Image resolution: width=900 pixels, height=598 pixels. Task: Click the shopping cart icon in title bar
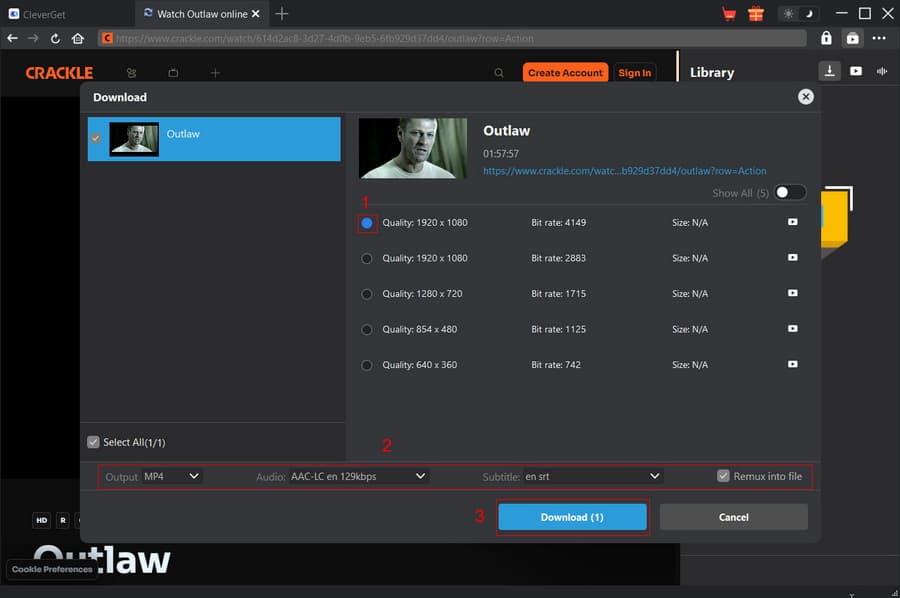point(729,14)
